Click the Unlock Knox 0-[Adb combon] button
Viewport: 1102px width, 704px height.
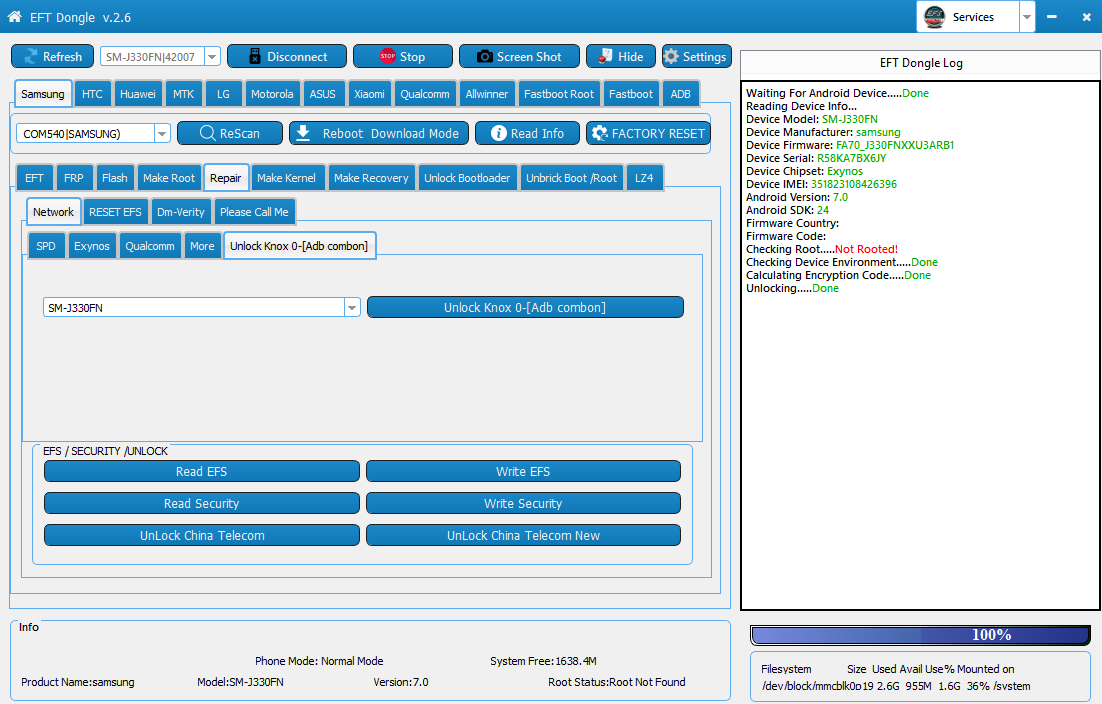tap(525, 307)
